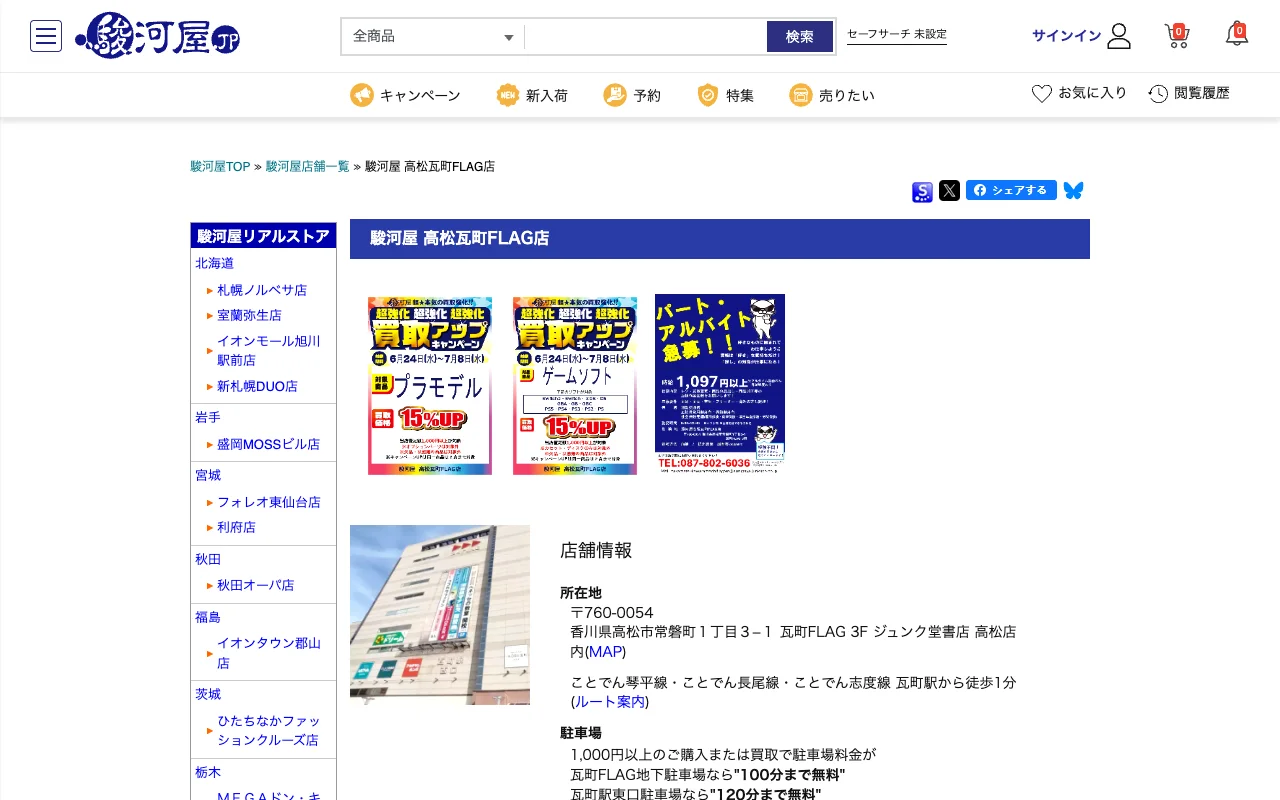Click the 検索 search button
1280x800 pixels.
(800, 37)
